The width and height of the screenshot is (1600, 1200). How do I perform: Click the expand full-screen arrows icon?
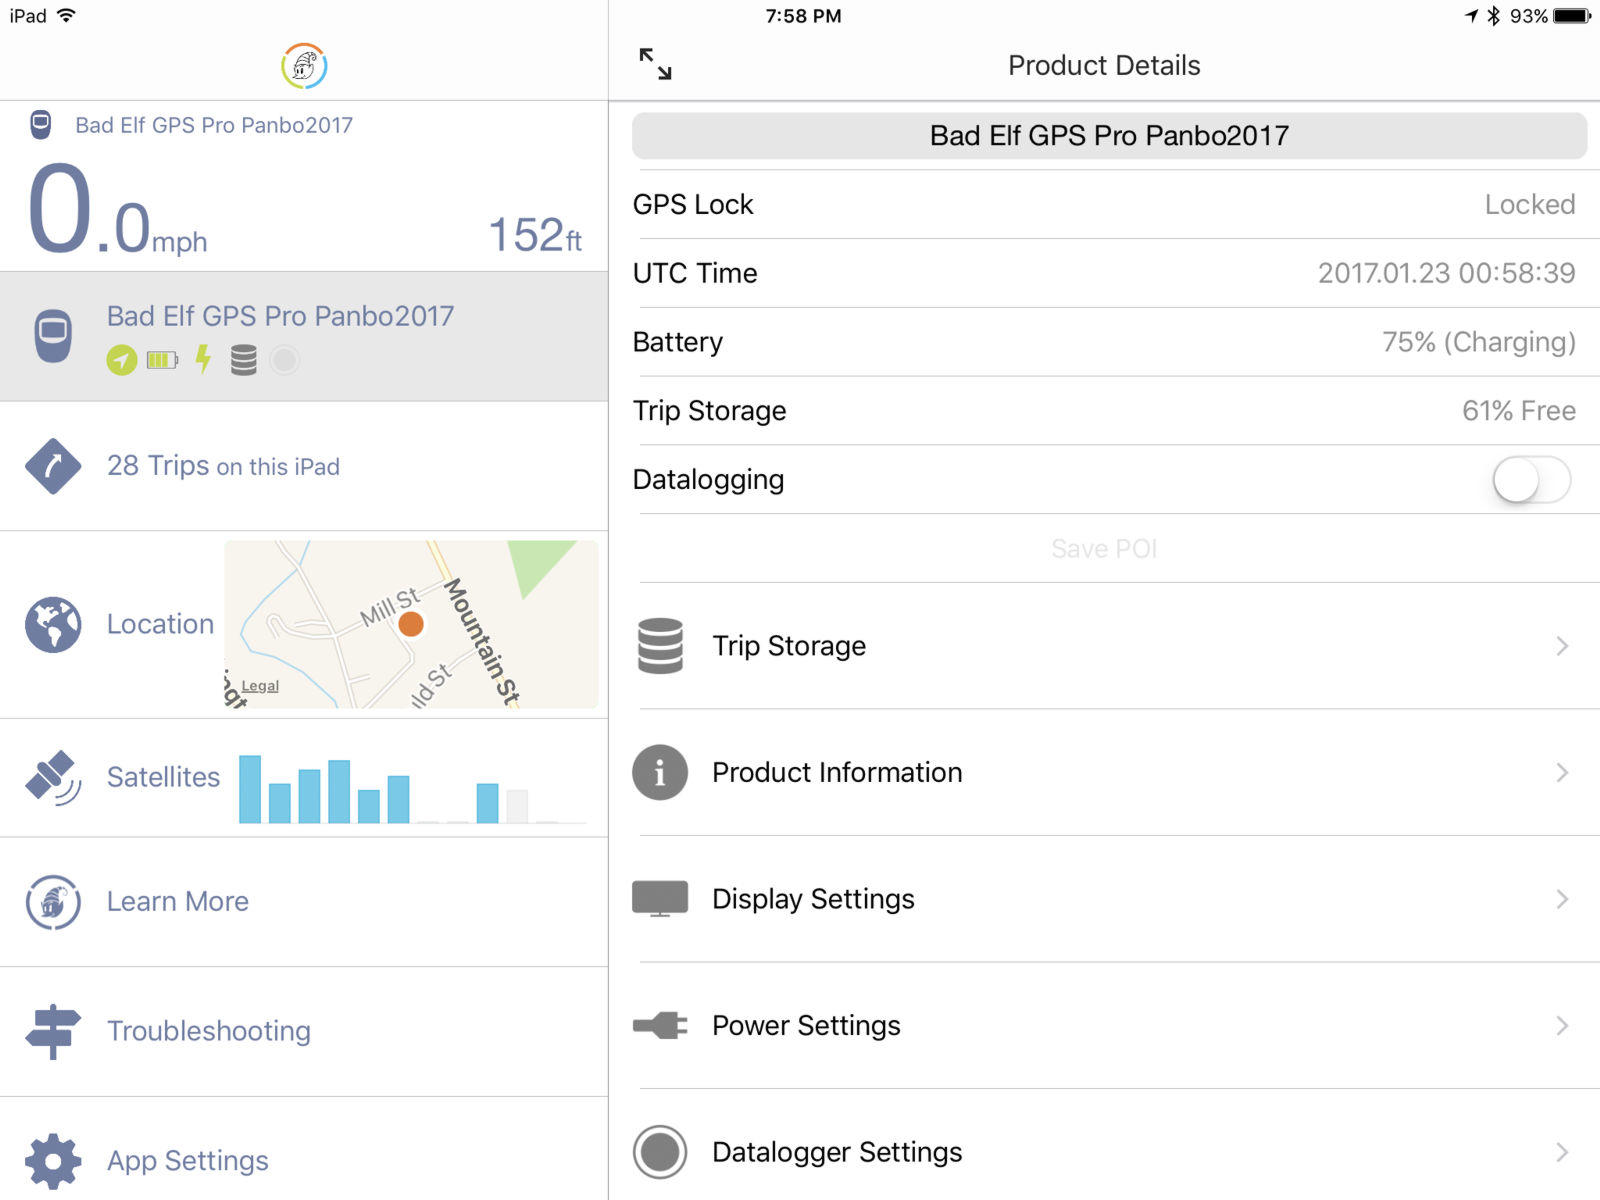coord(655,64)
